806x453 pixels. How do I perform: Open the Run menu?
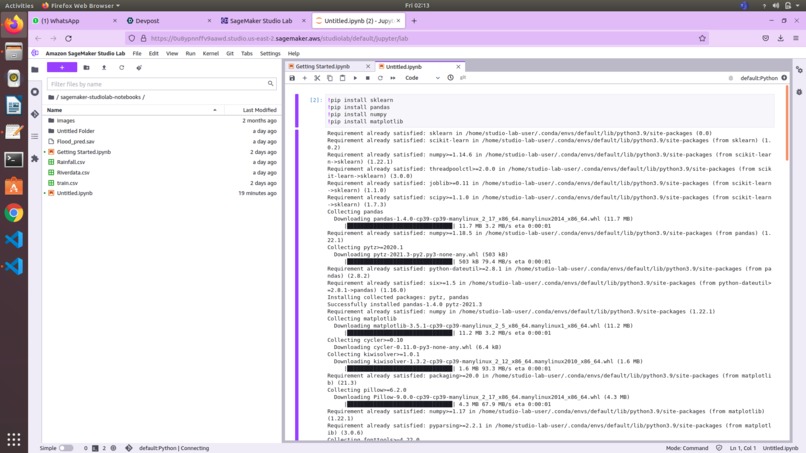point(190,53)
